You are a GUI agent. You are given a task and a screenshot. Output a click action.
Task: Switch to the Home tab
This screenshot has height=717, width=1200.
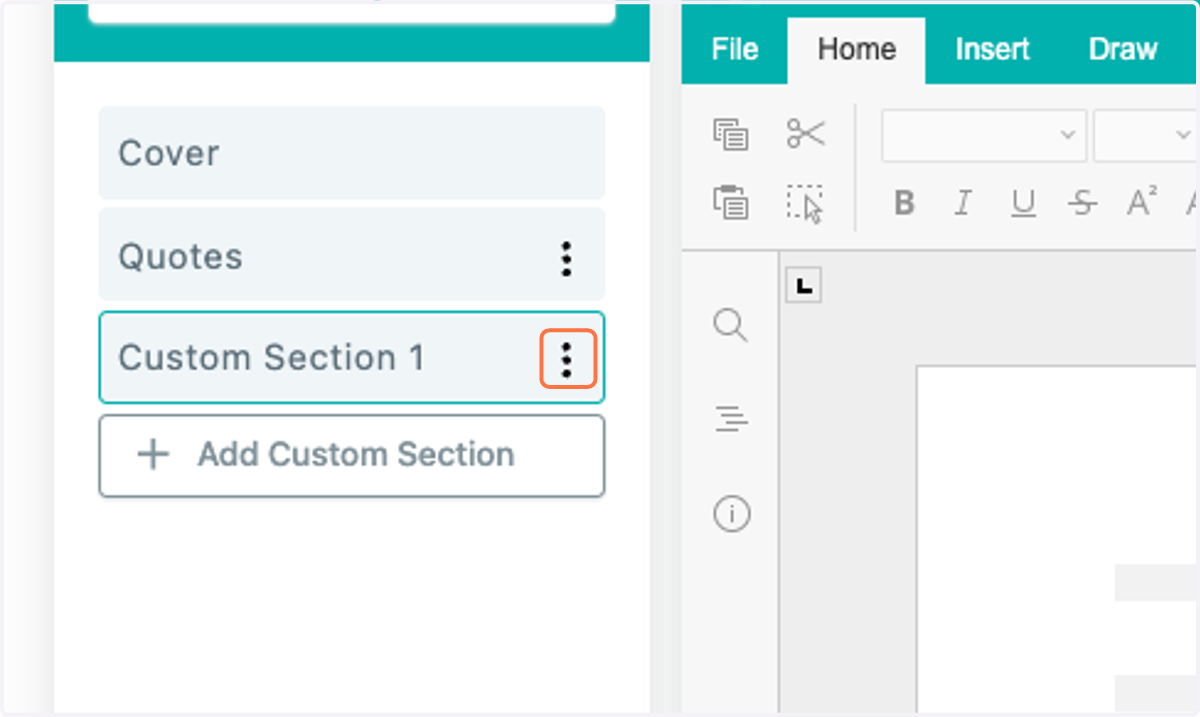pyautogui.click(x=856, y=49)
